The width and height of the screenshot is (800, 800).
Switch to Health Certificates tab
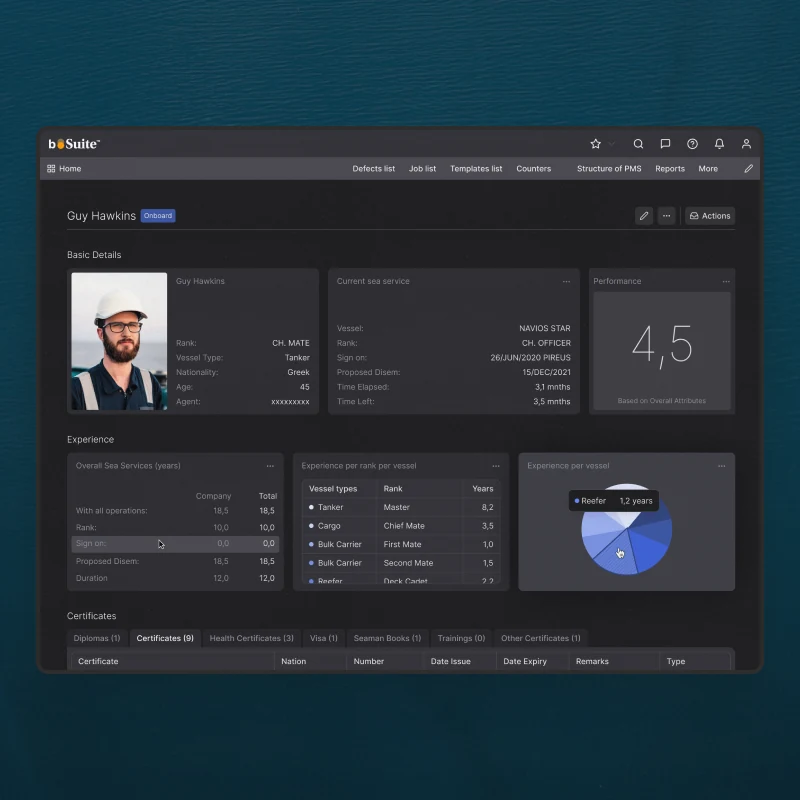(252, 638)
